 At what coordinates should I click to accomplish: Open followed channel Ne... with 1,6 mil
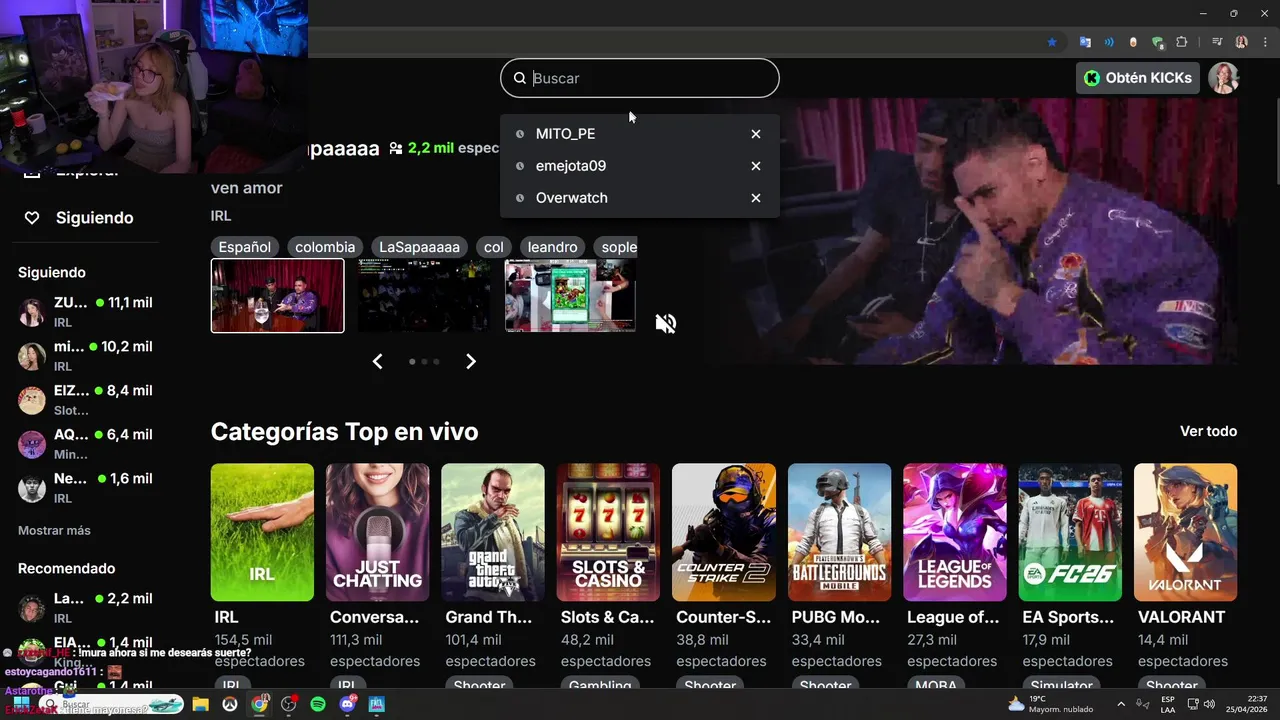click(88, 488)
